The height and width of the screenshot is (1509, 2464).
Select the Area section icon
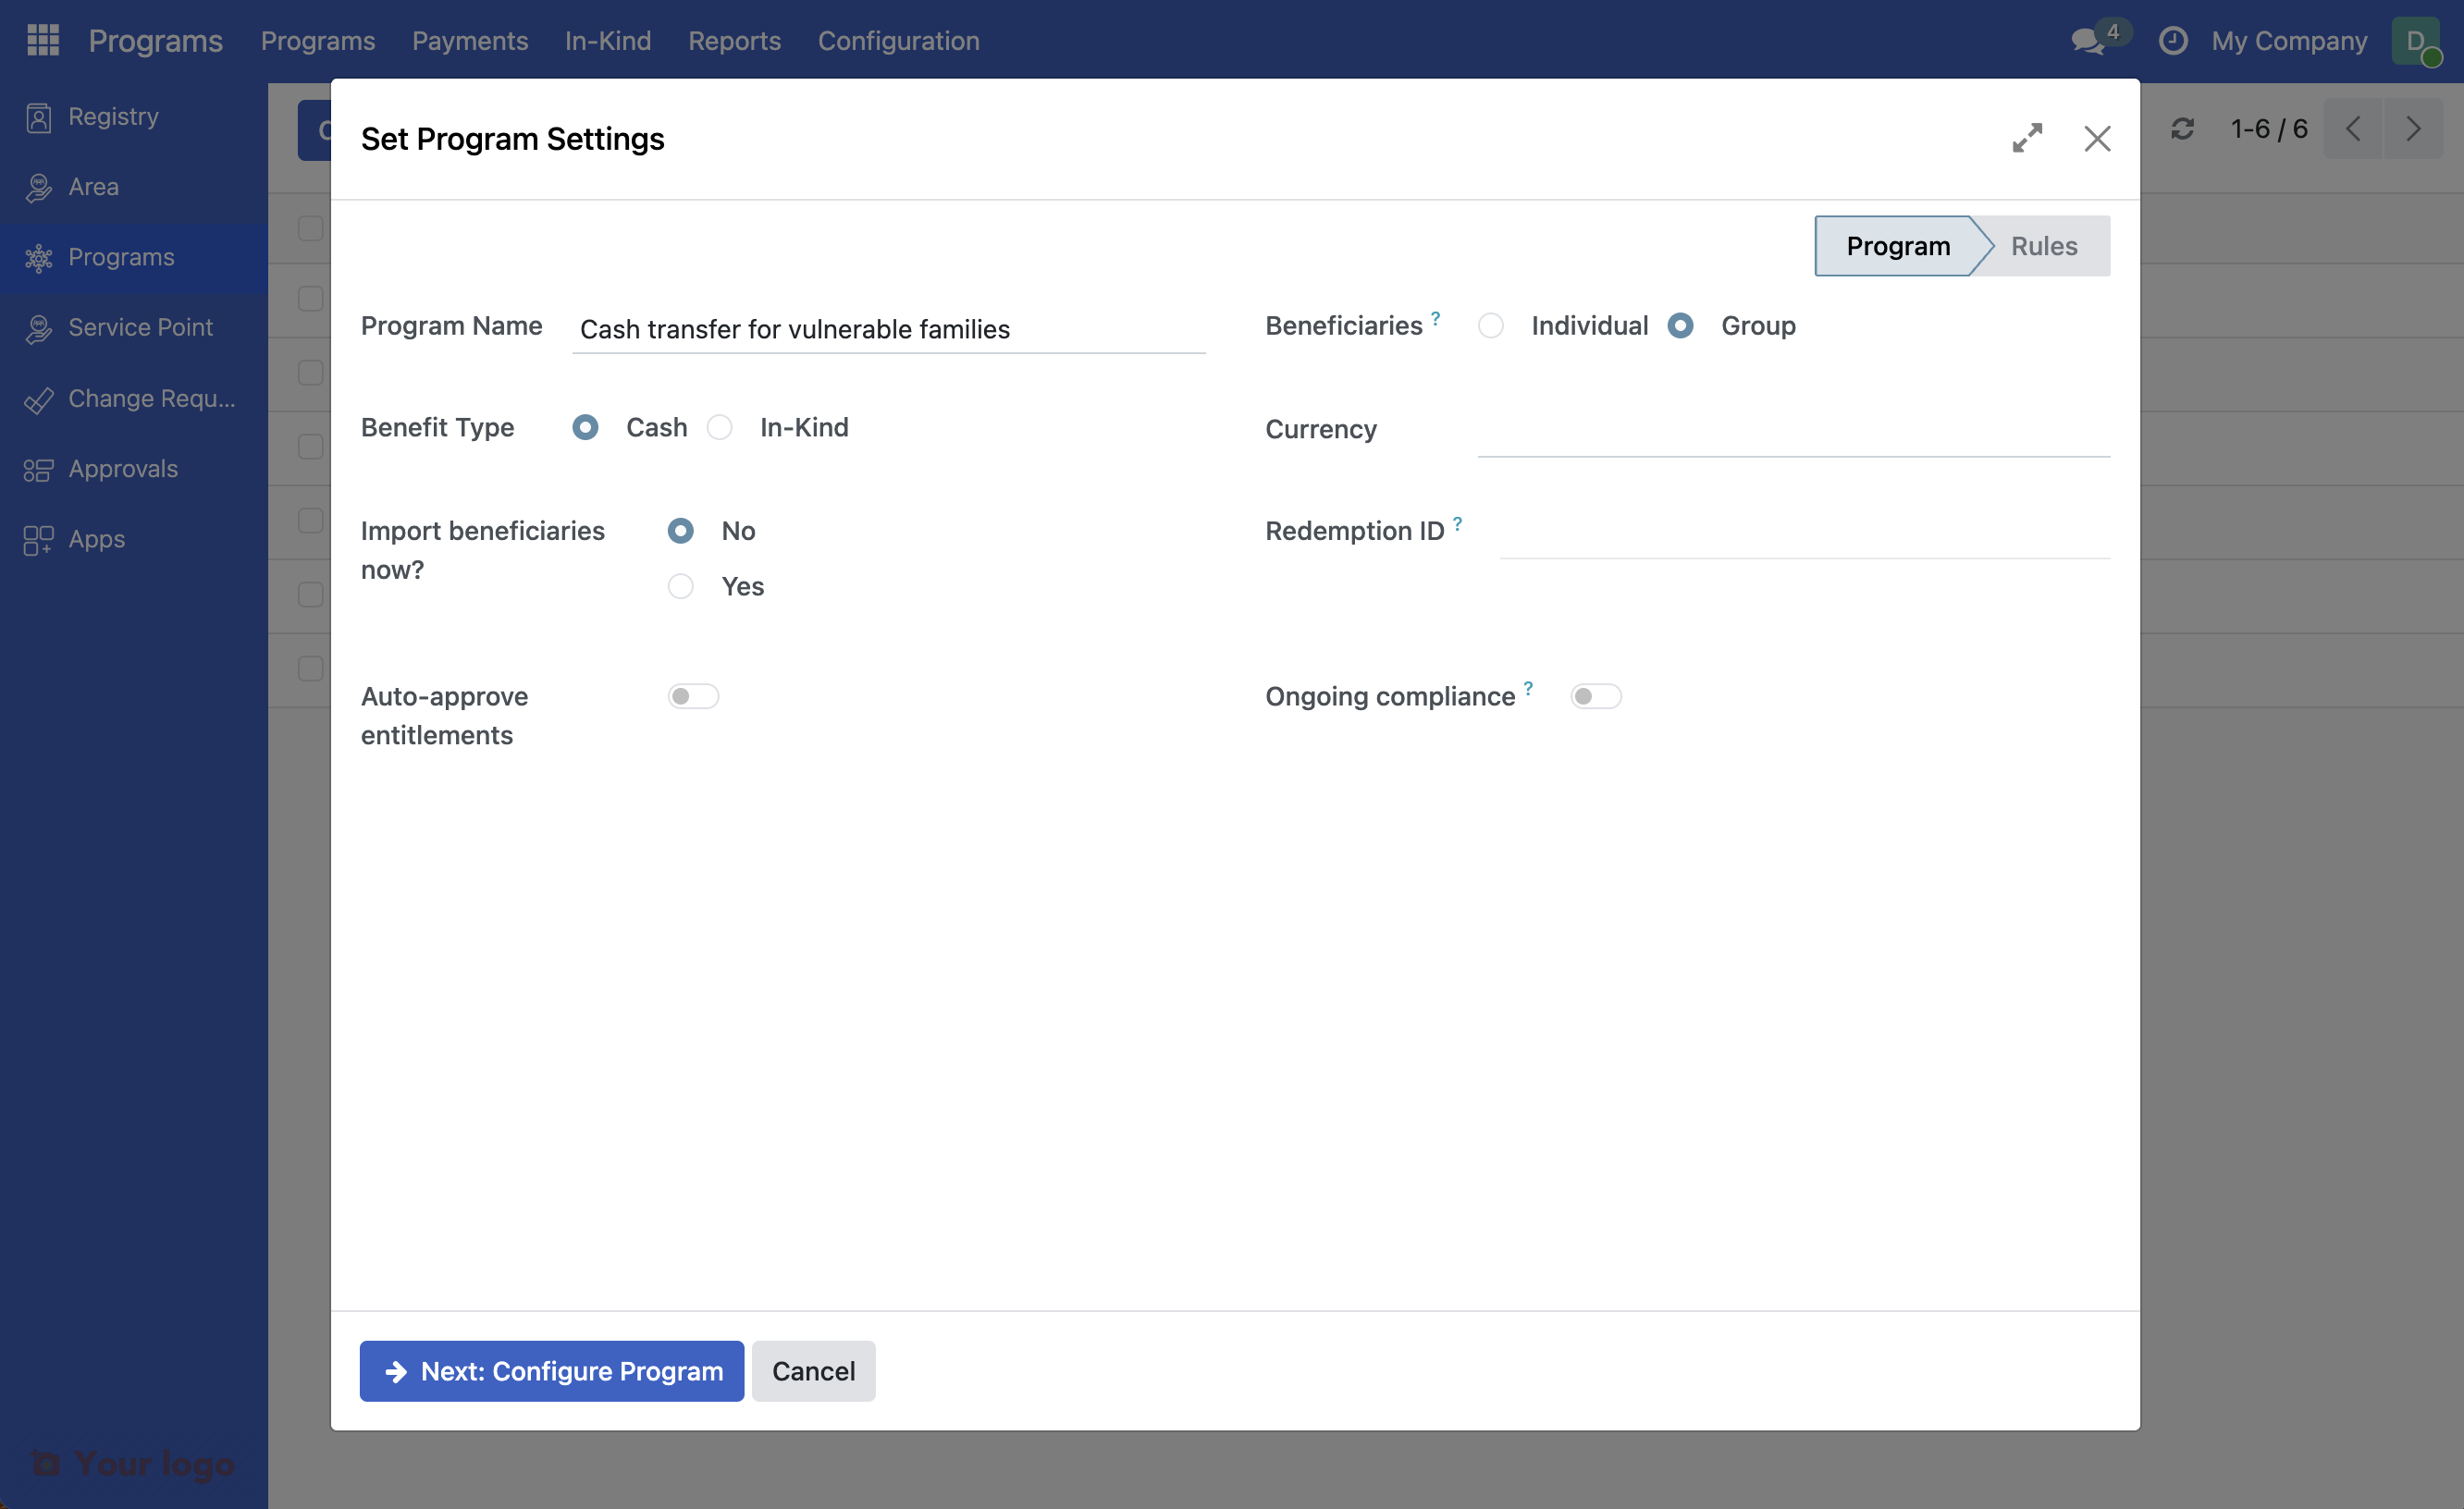[38, 186]
